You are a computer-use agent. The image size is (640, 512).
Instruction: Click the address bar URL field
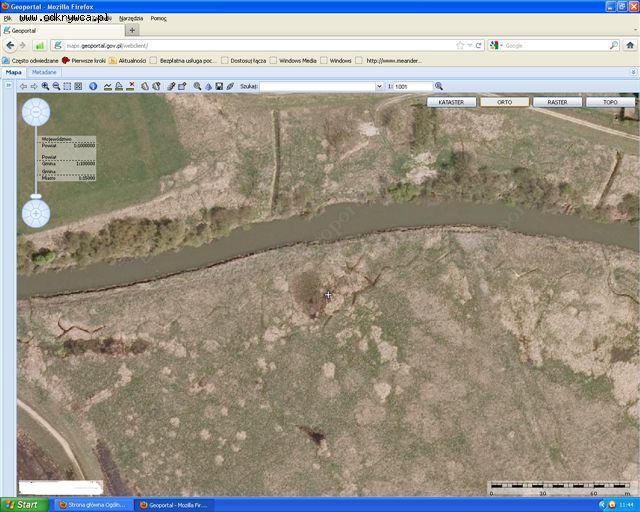tap(259, 46)
